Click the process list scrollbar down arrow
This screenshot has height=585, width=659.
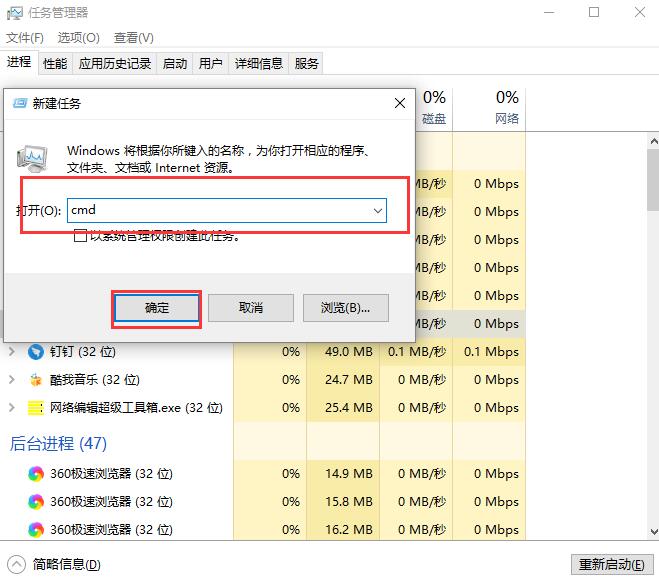click(x=654, y=532)
